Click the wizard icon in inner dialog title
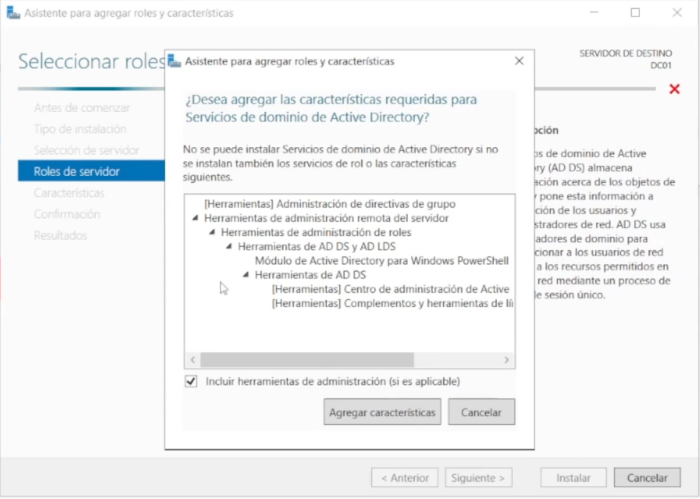700x499 pixels. 174,61
